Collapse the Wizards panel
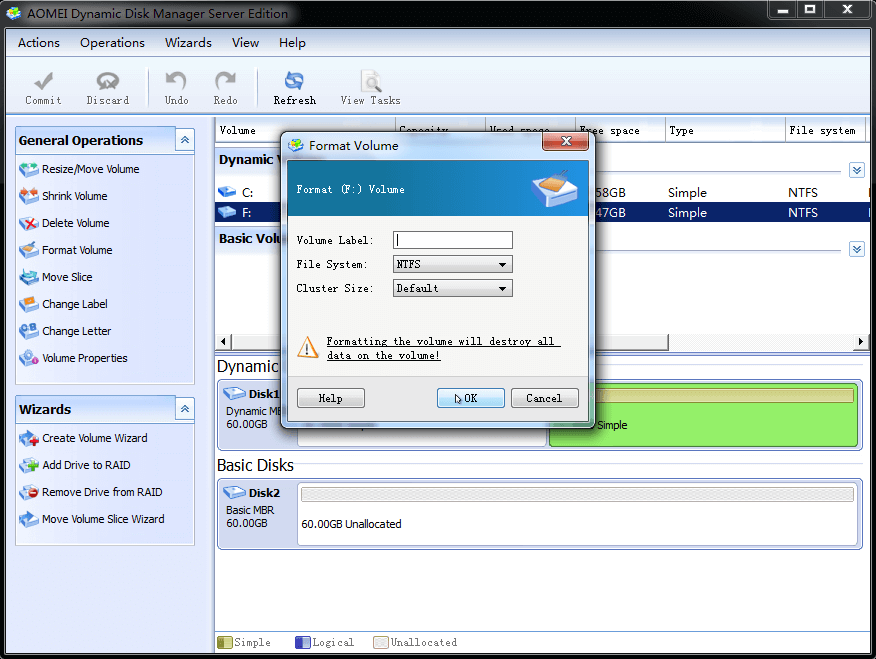This screenshot has width=876, height=659. pos(184,409)
